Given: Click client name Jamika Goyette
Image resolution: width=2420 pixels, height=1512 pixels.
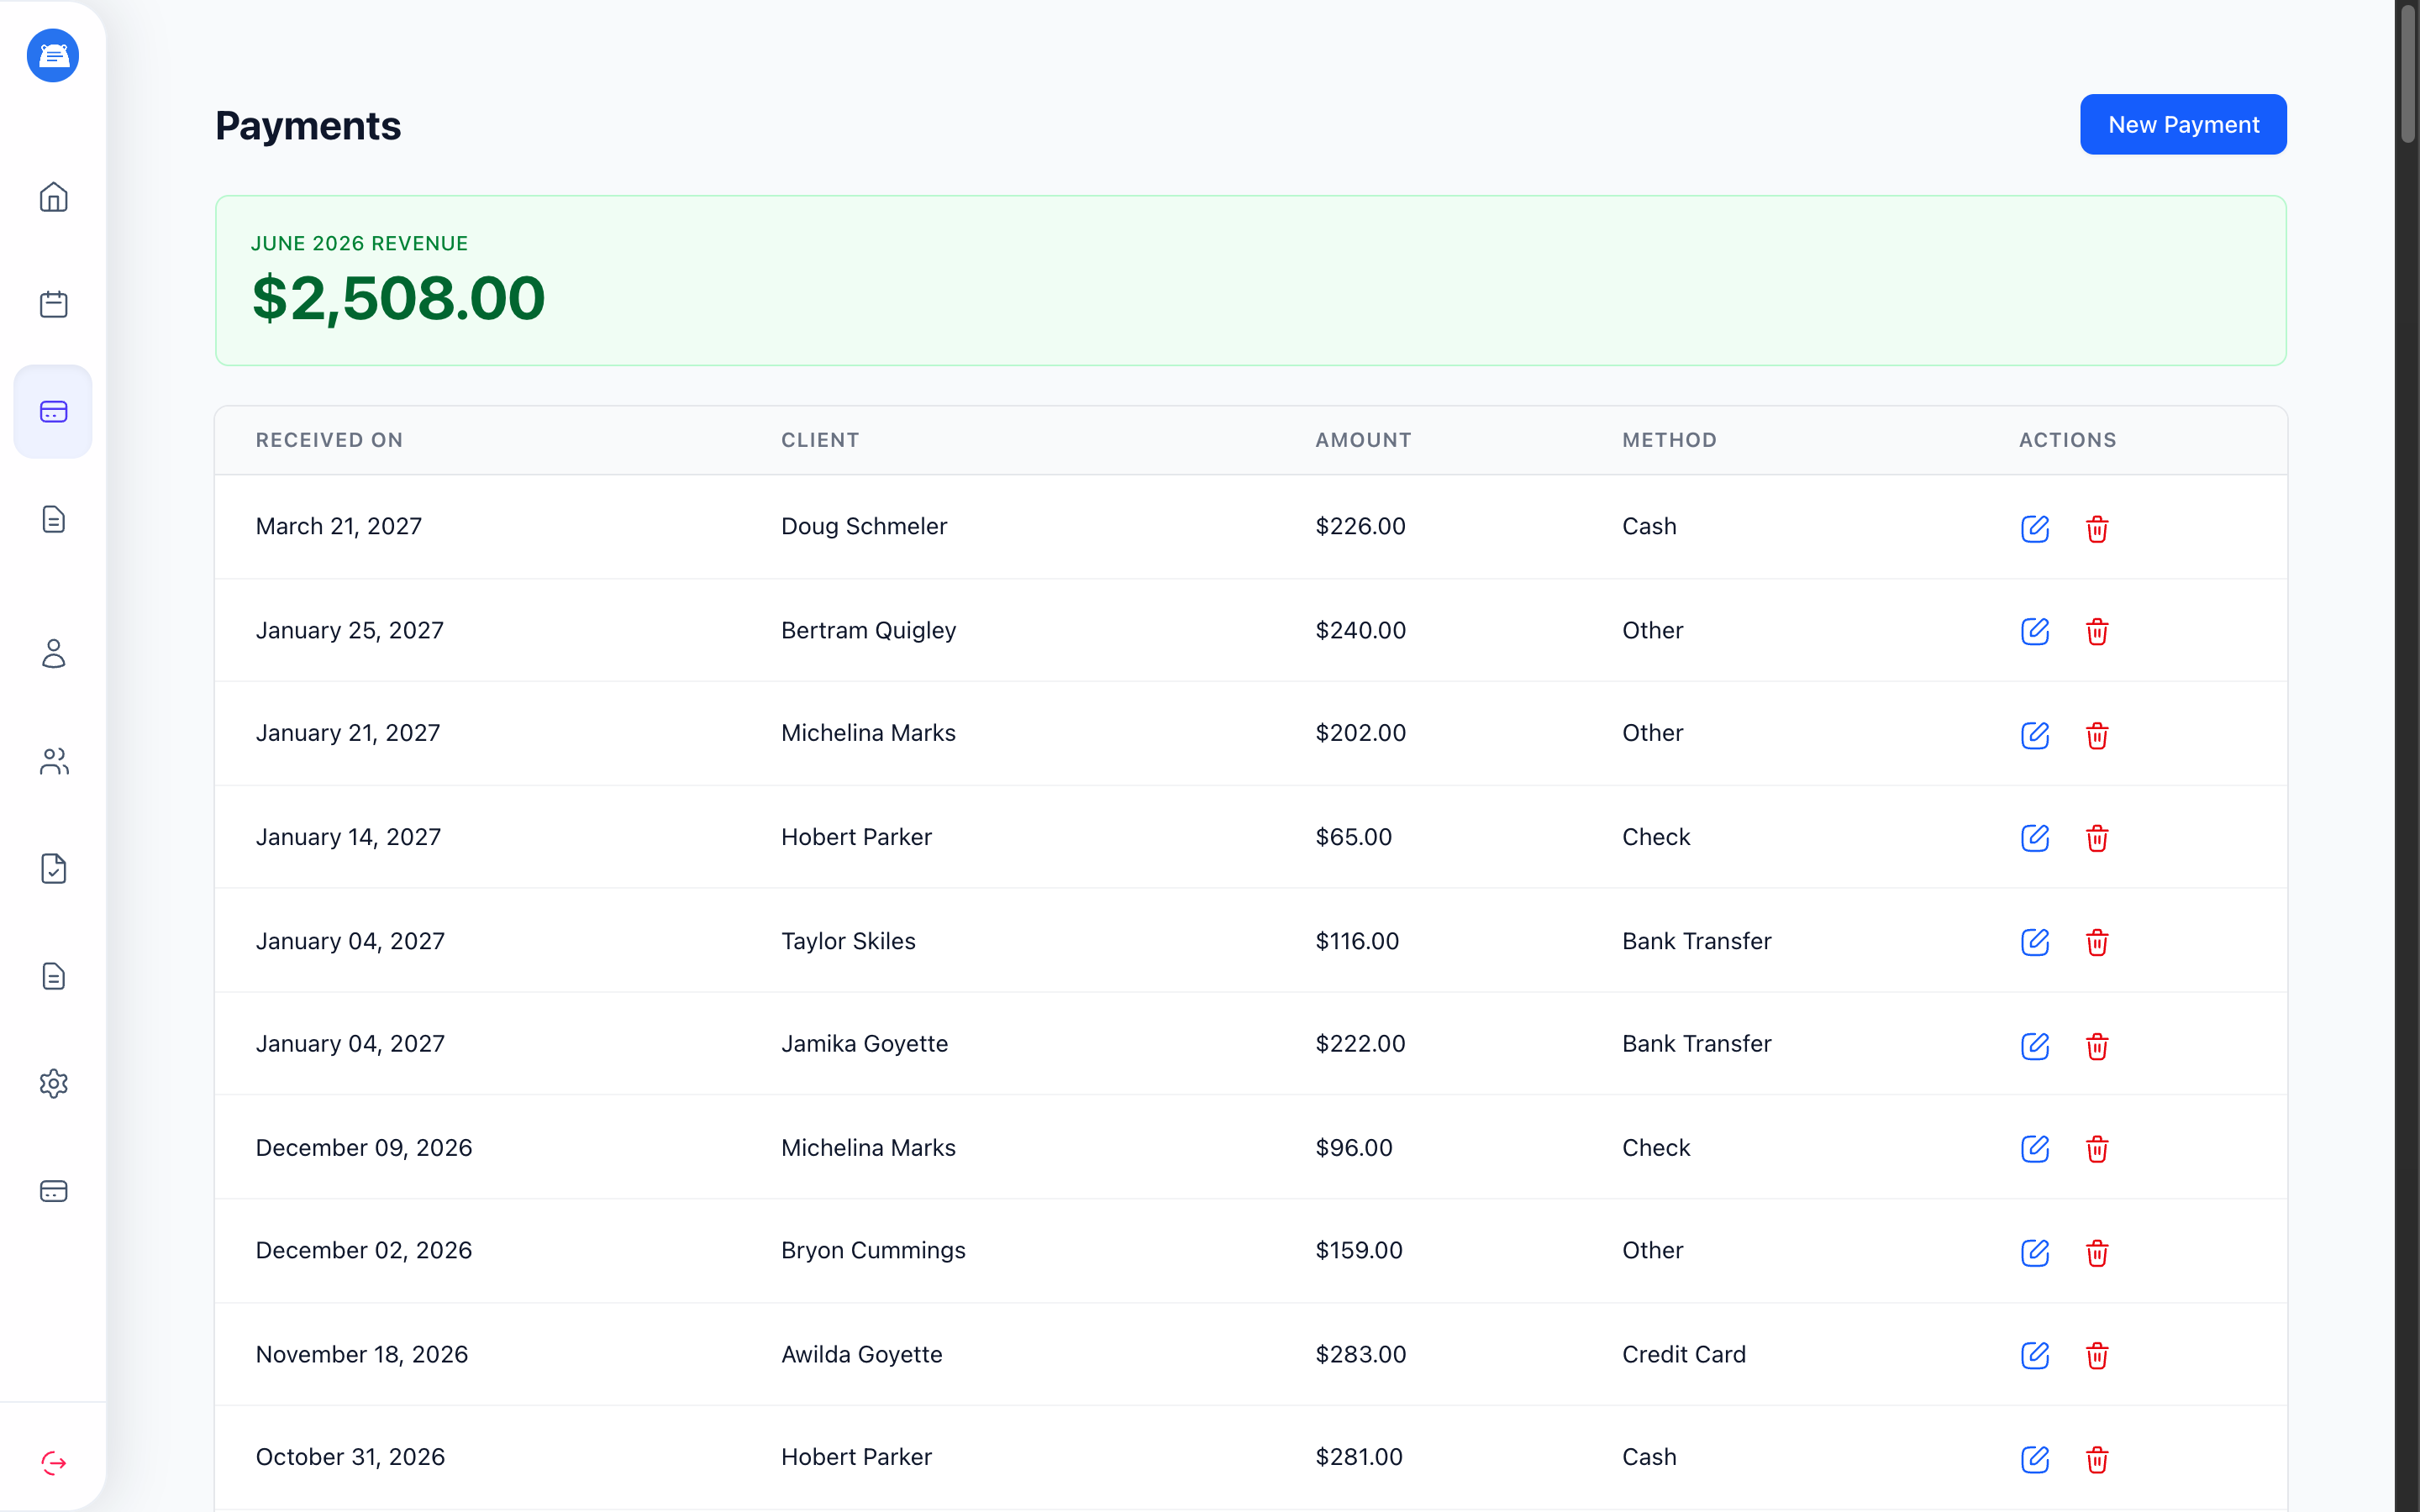Looking at the screenshot, I should click(x=864, y=1044).
